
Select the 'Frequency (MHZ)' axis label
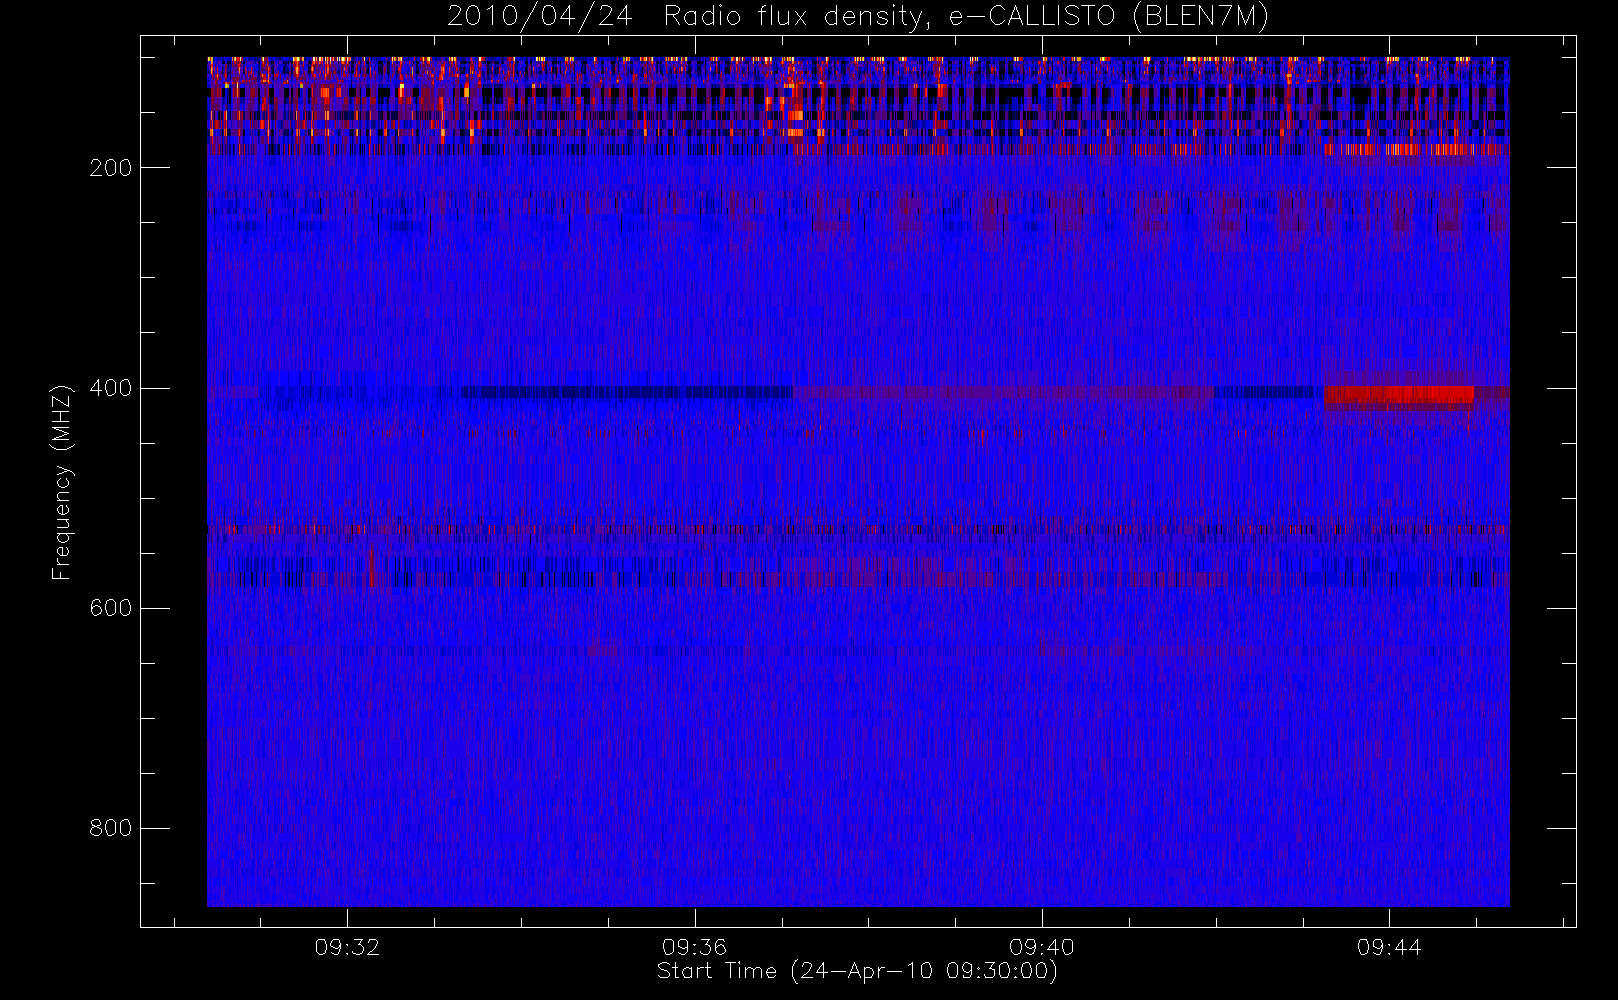point(62,482)
